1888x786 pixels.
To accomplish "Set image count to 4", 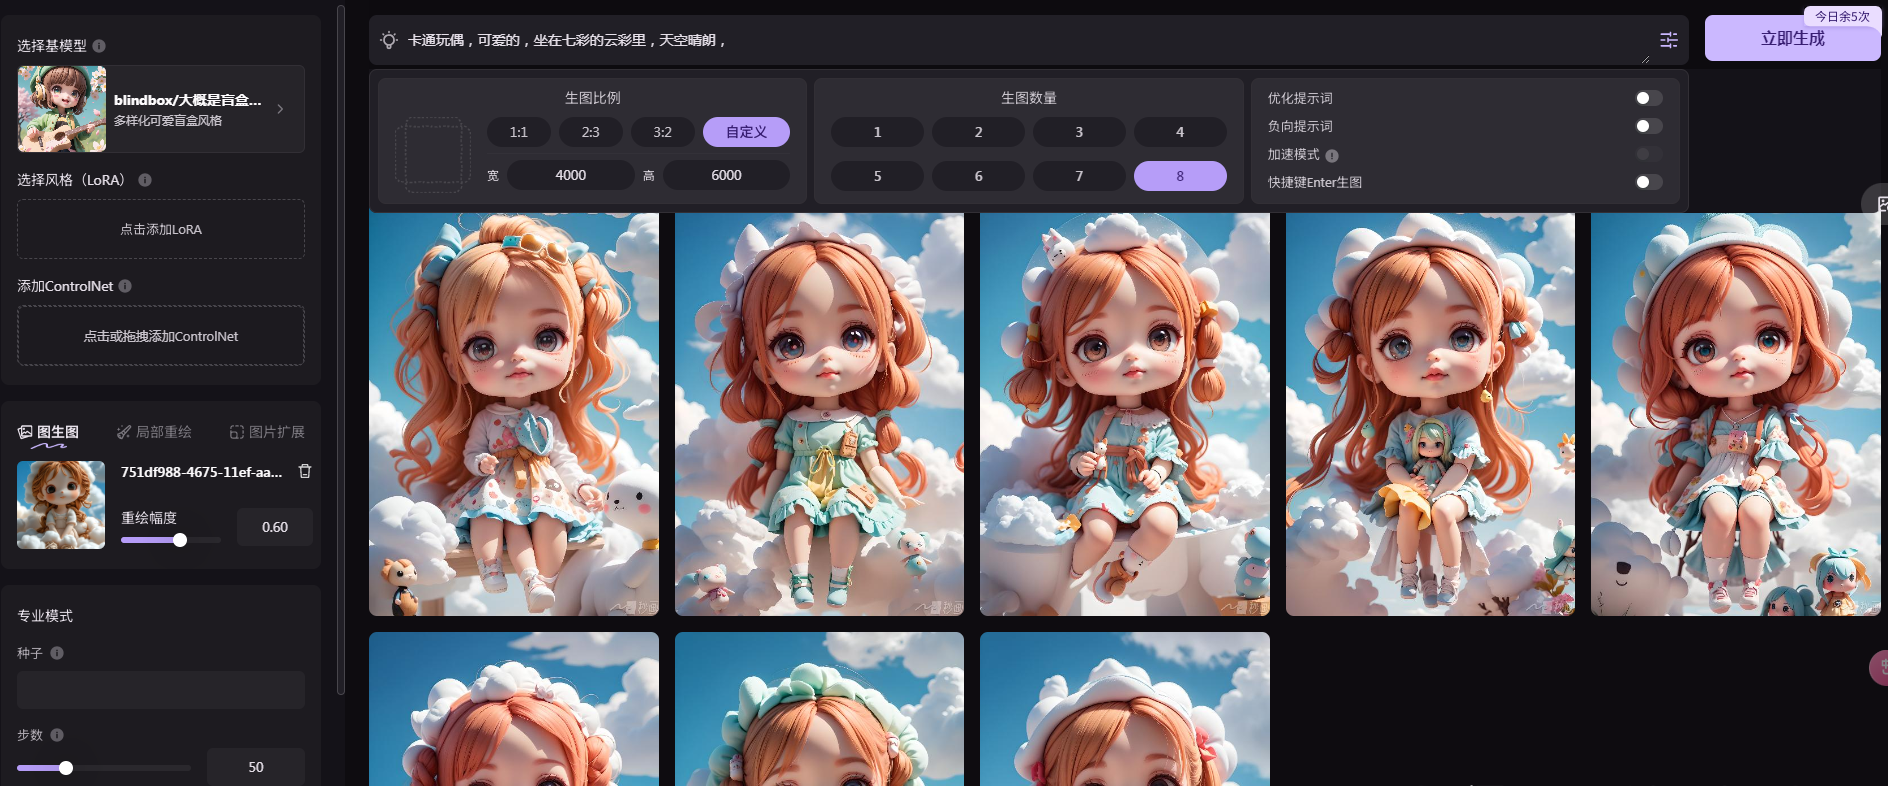I will point(1180,132).
